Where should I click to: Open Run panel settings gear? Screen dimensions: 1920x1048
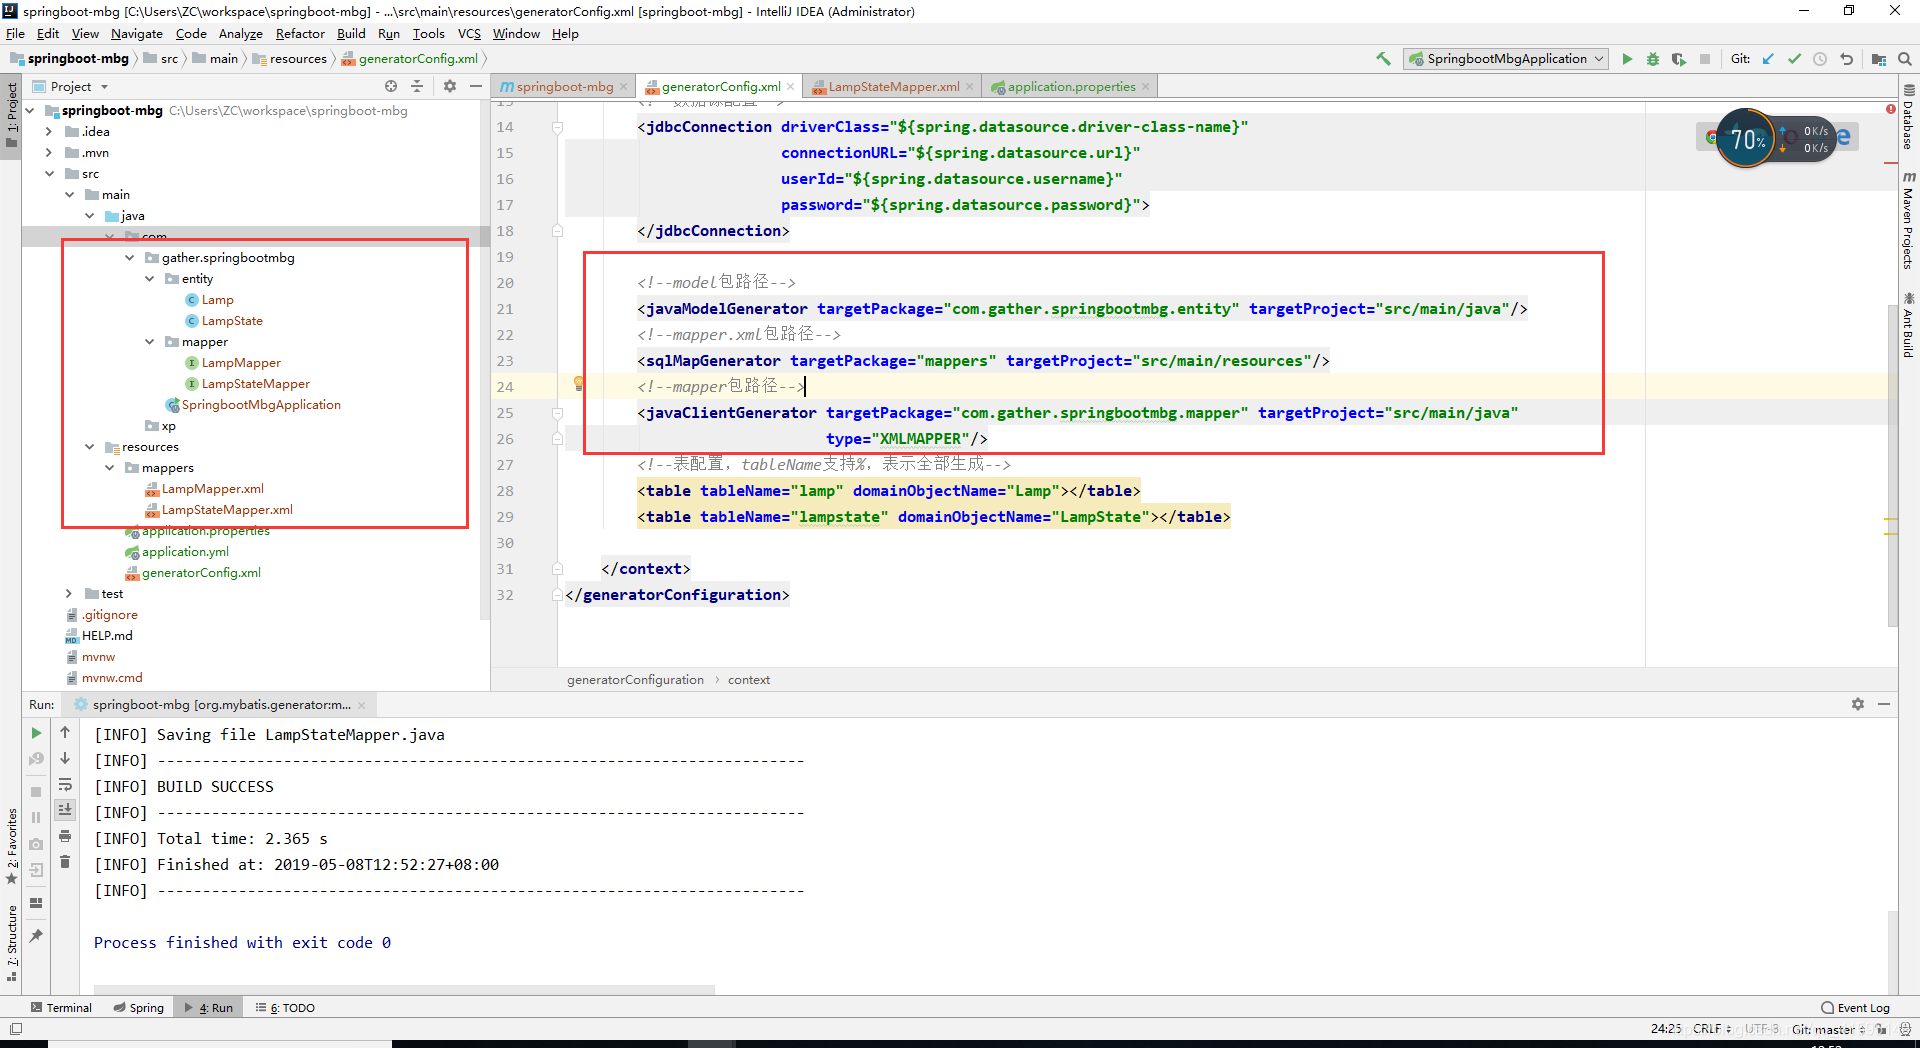(x=1858, y=704)
